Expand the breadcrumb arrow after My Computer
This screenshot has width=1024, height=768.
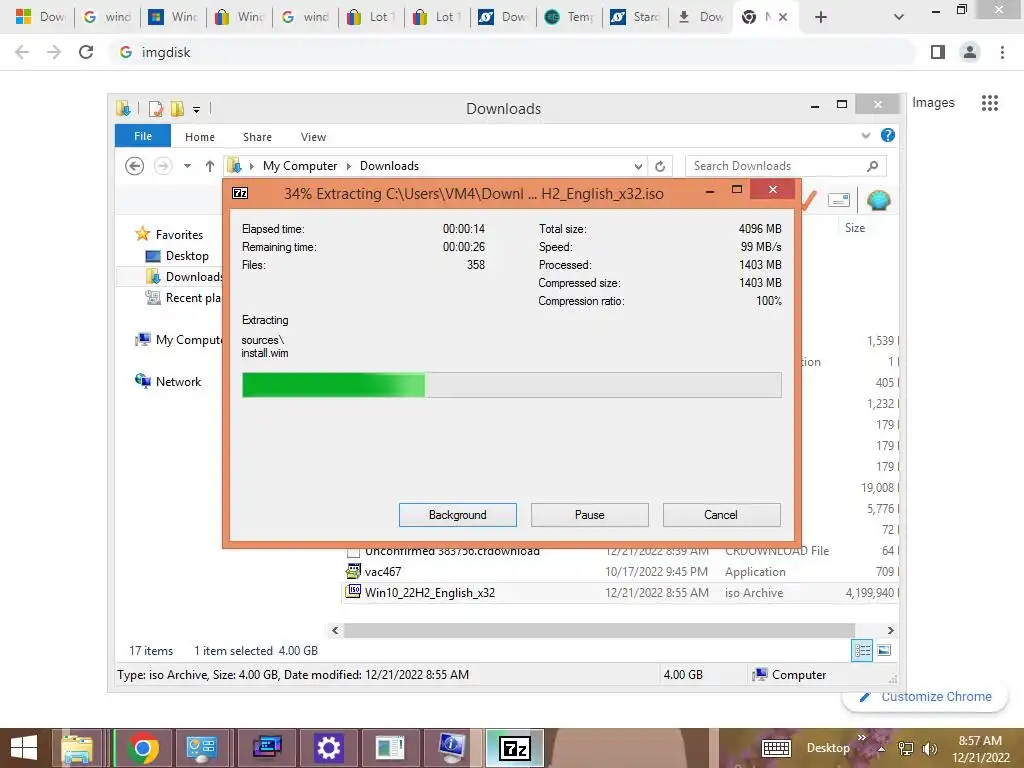pos(349,167)
